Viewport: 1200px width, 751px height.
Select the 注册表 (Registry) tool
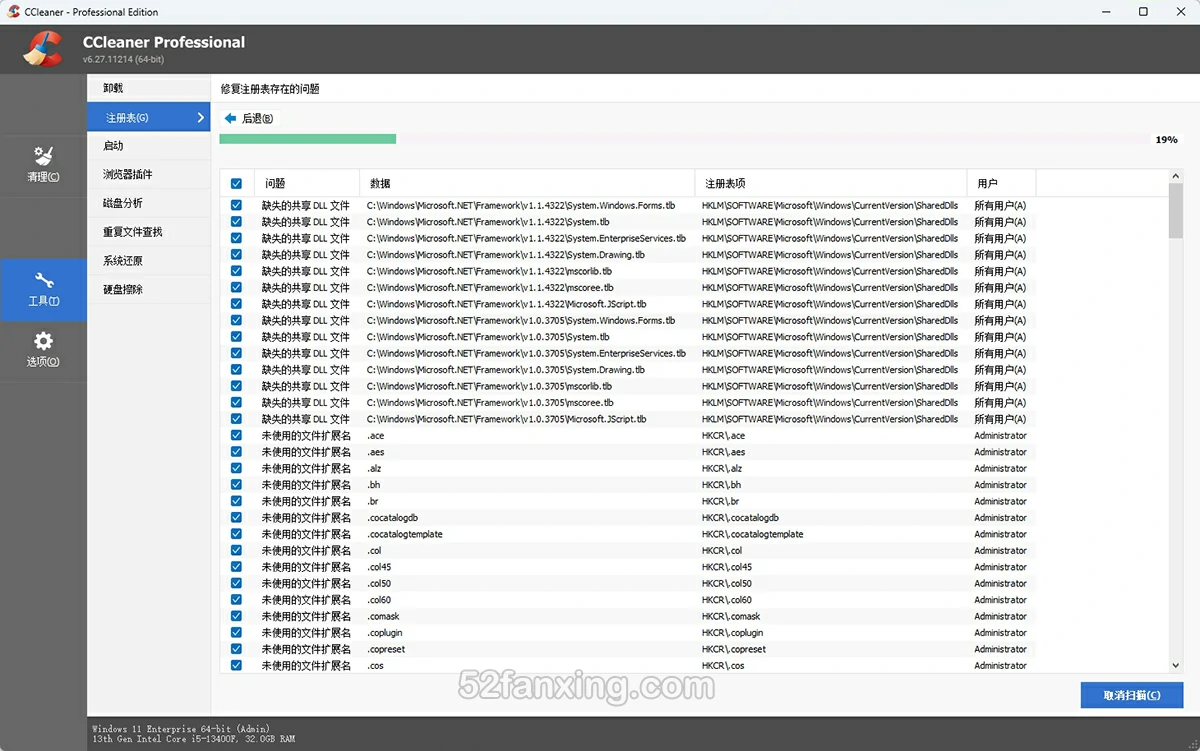pyautogui.click(x=148, y=118)
